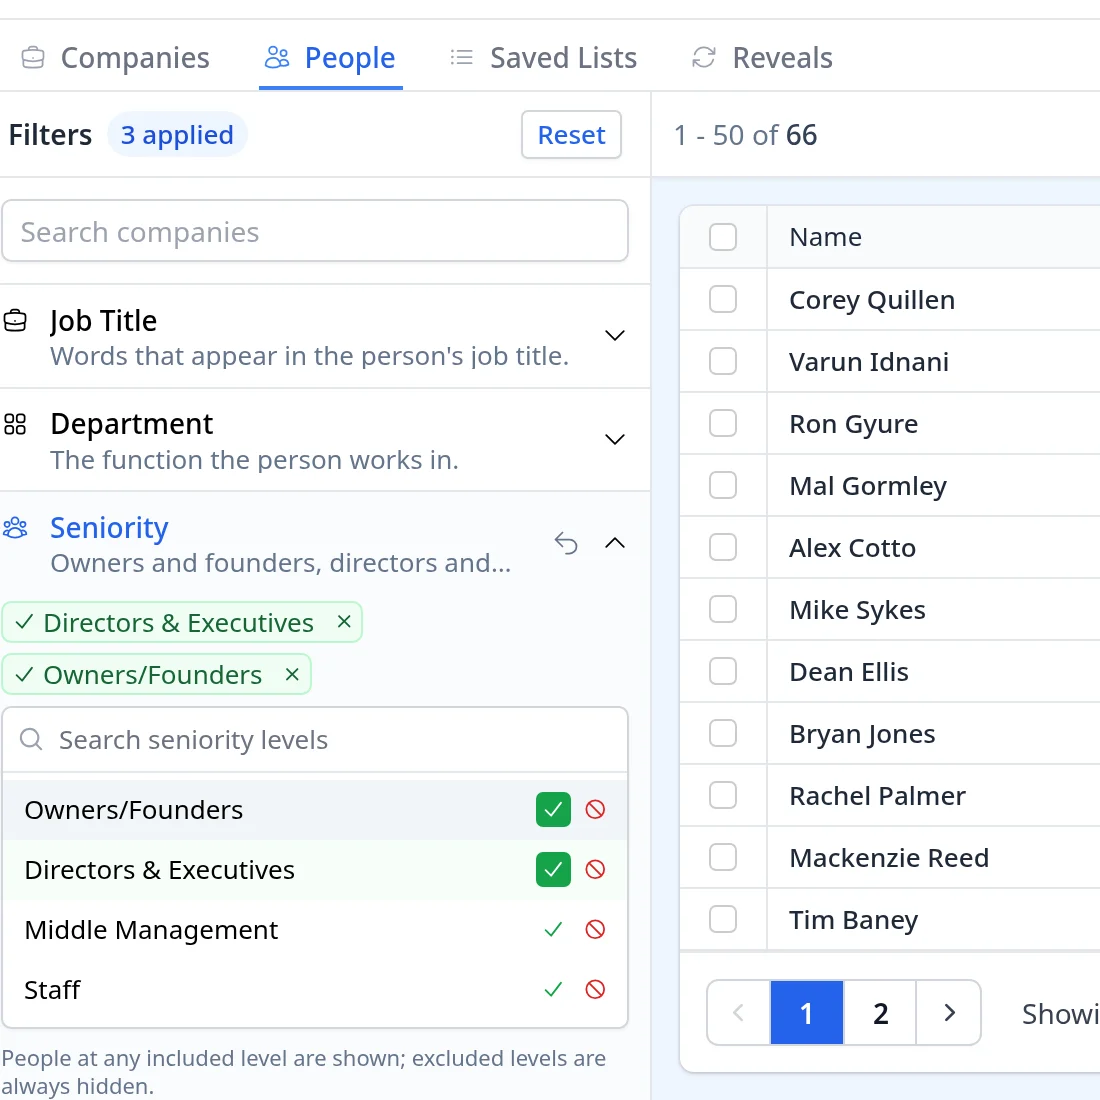Select page 1 in pagination
This screenshot has height=1100, width=1100.
point(807,1013)
